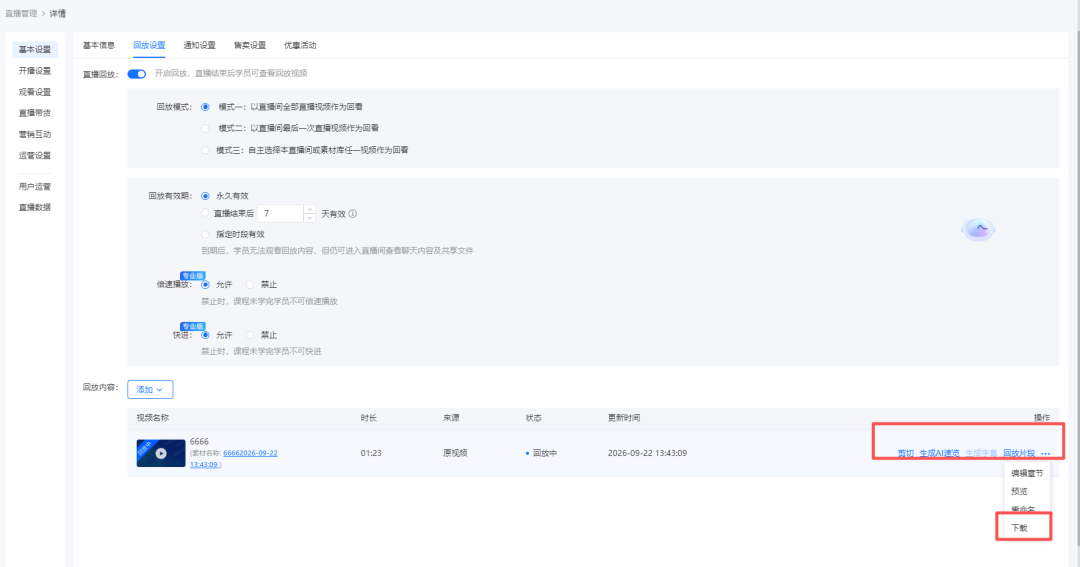Select 模式一 full live video replay mode
The image size is (1080, 567).
coord(205,107)
